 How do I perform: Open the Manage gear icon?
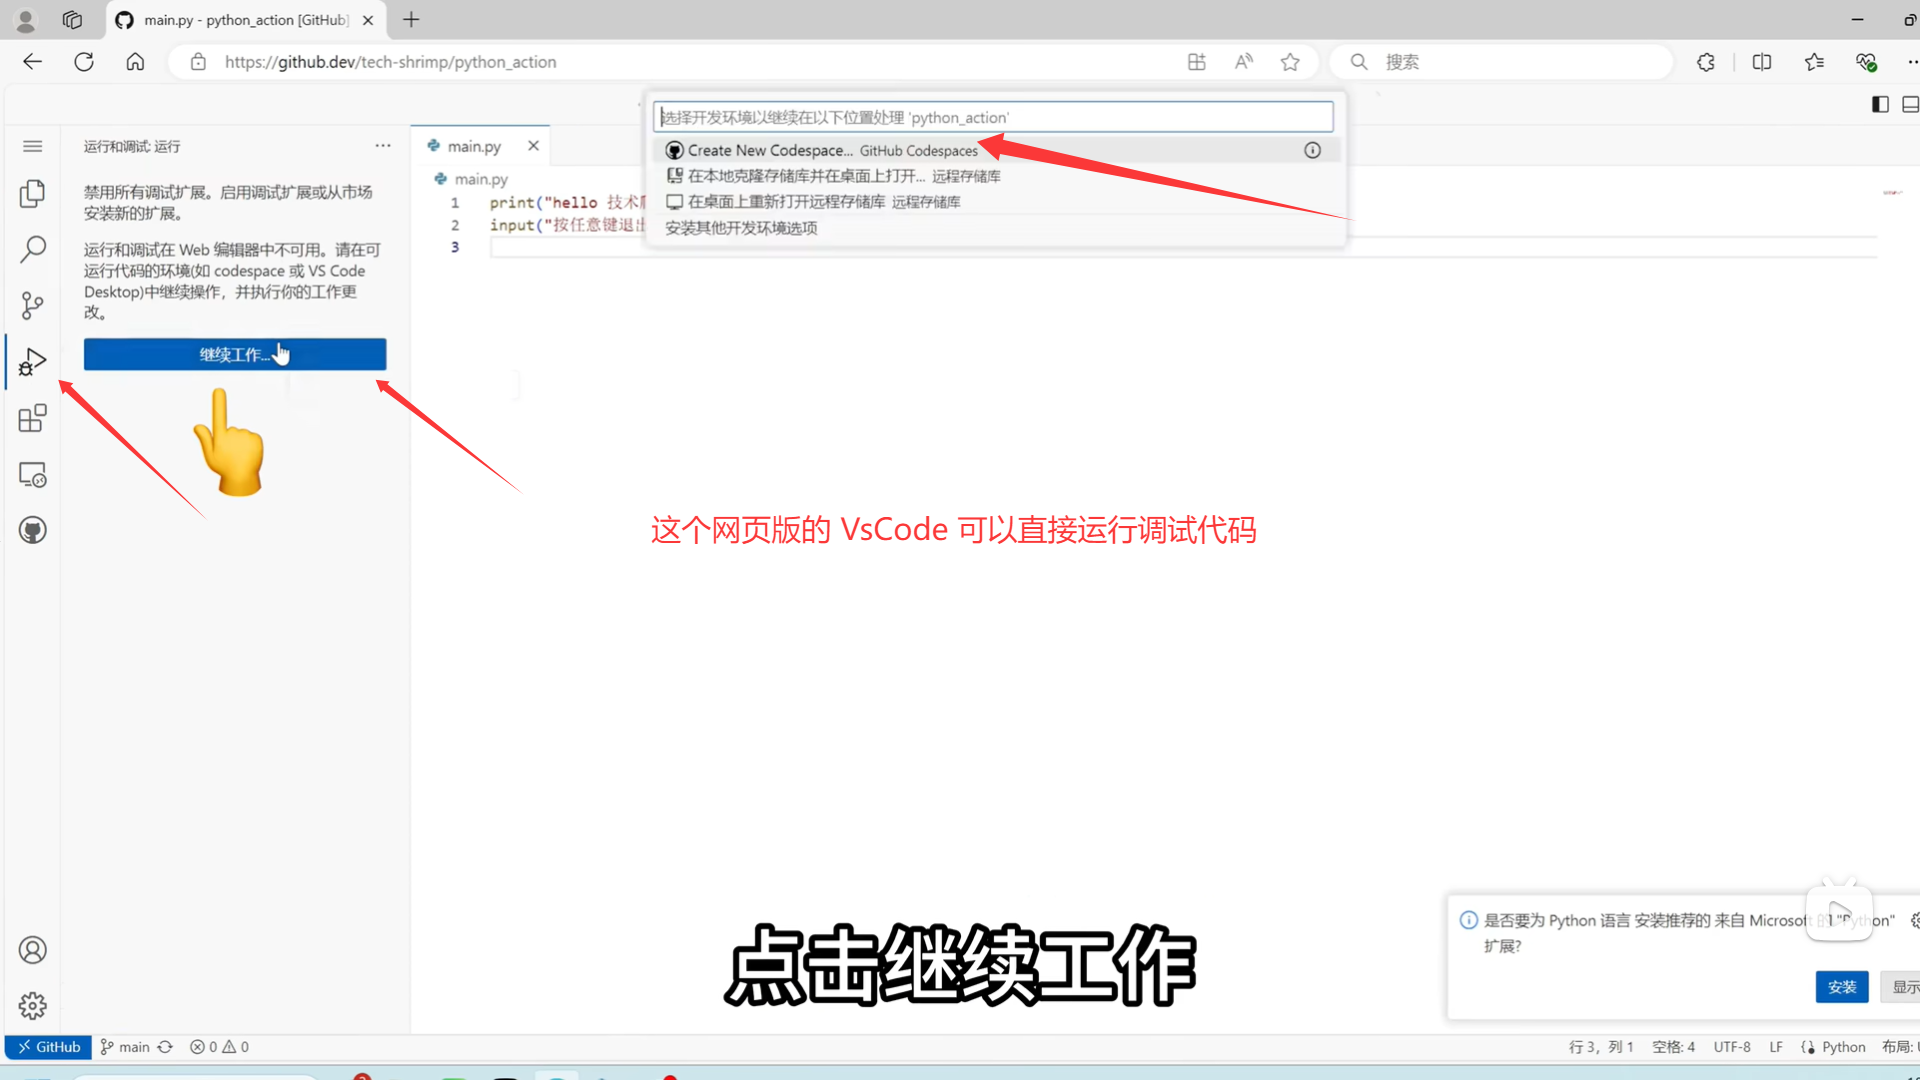point(32,1005)
